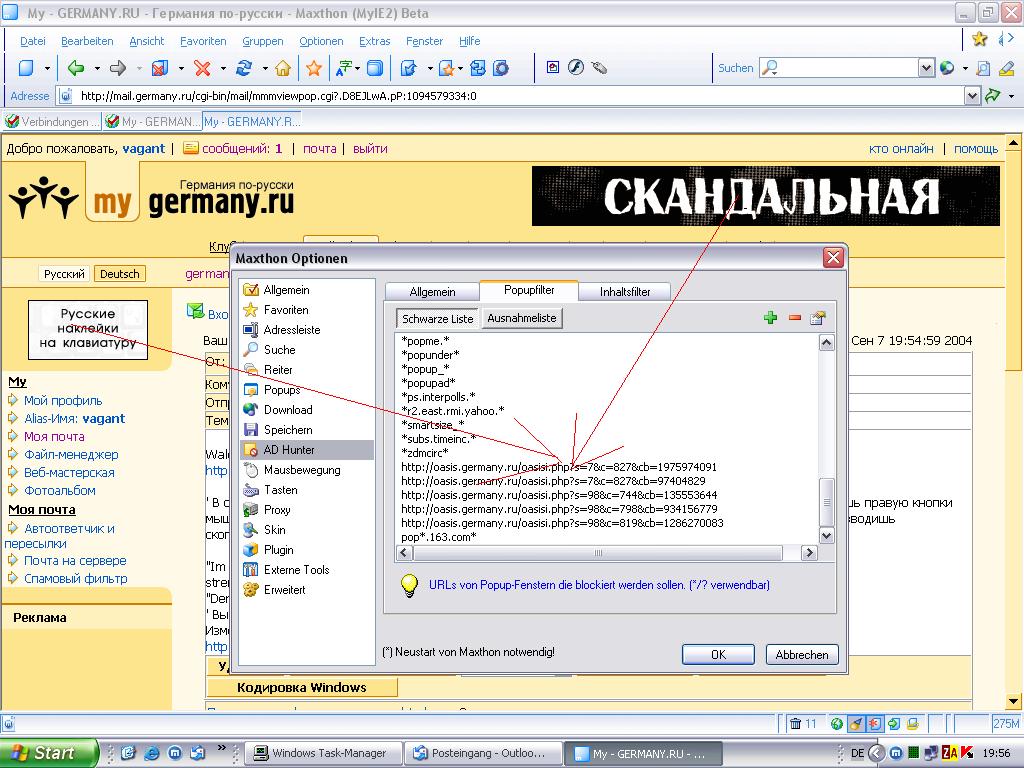Click the green Go arrow next to the address bar
1024x768 pixels.
993,96
